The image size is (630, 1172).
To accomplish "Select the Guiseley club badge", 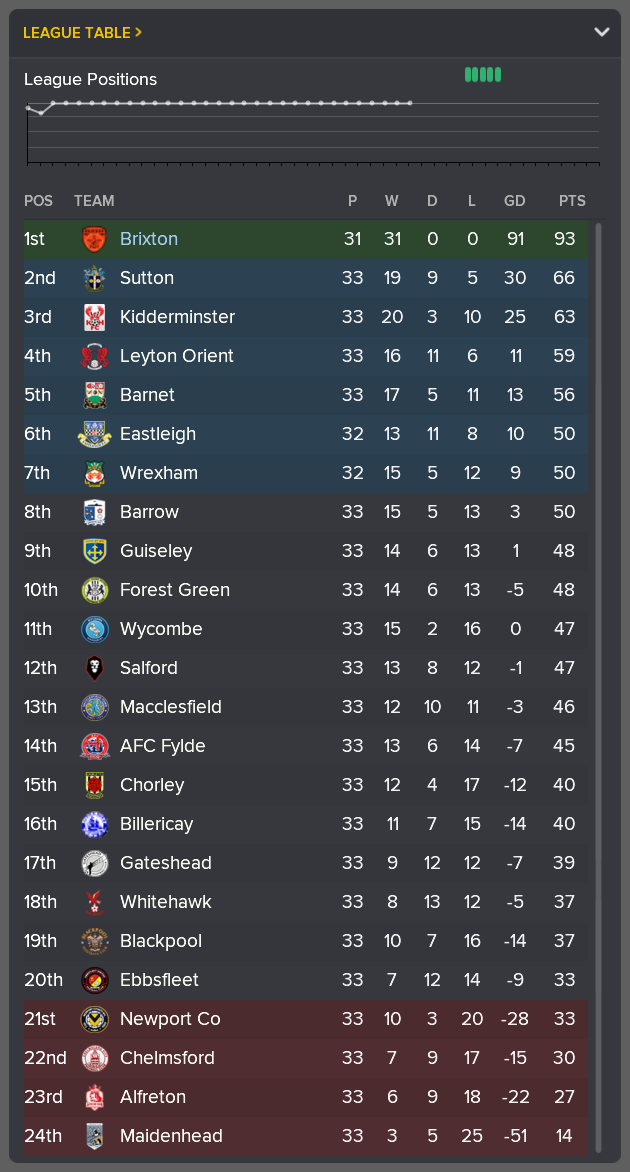I will click(x=94, y=551).
